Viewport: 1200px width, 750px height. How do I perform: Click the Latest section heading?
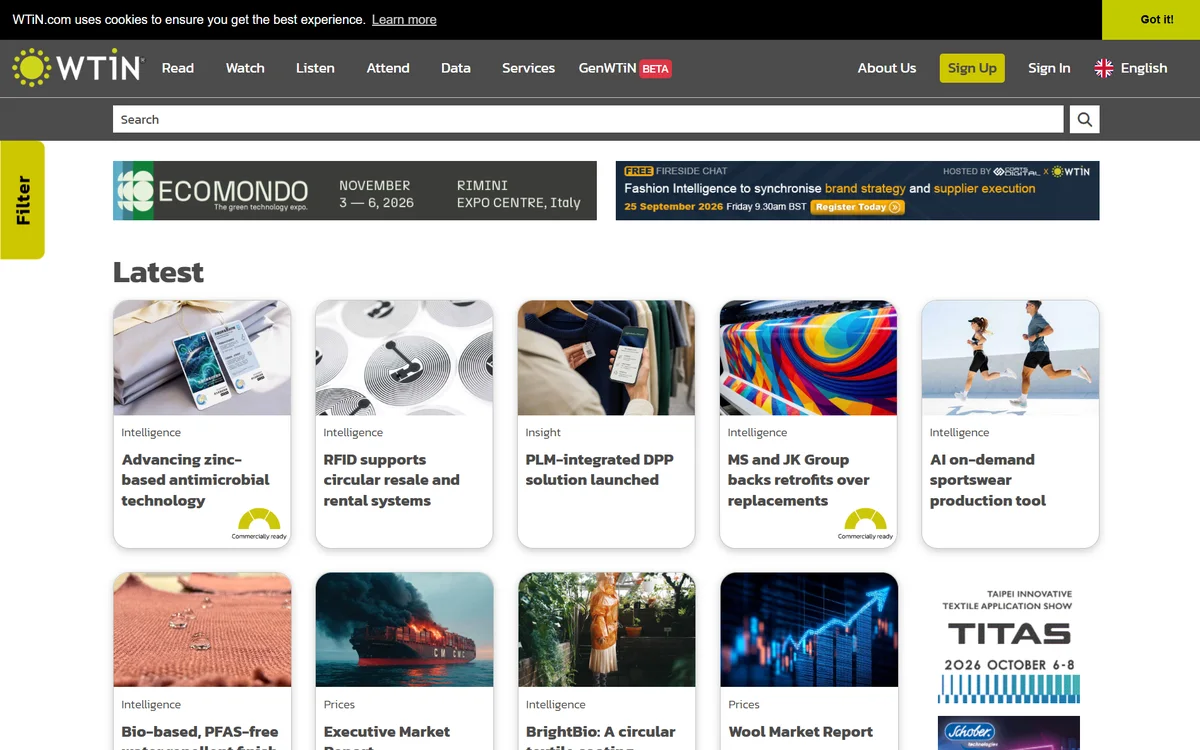pyautogui.click(x=158, y=272)
